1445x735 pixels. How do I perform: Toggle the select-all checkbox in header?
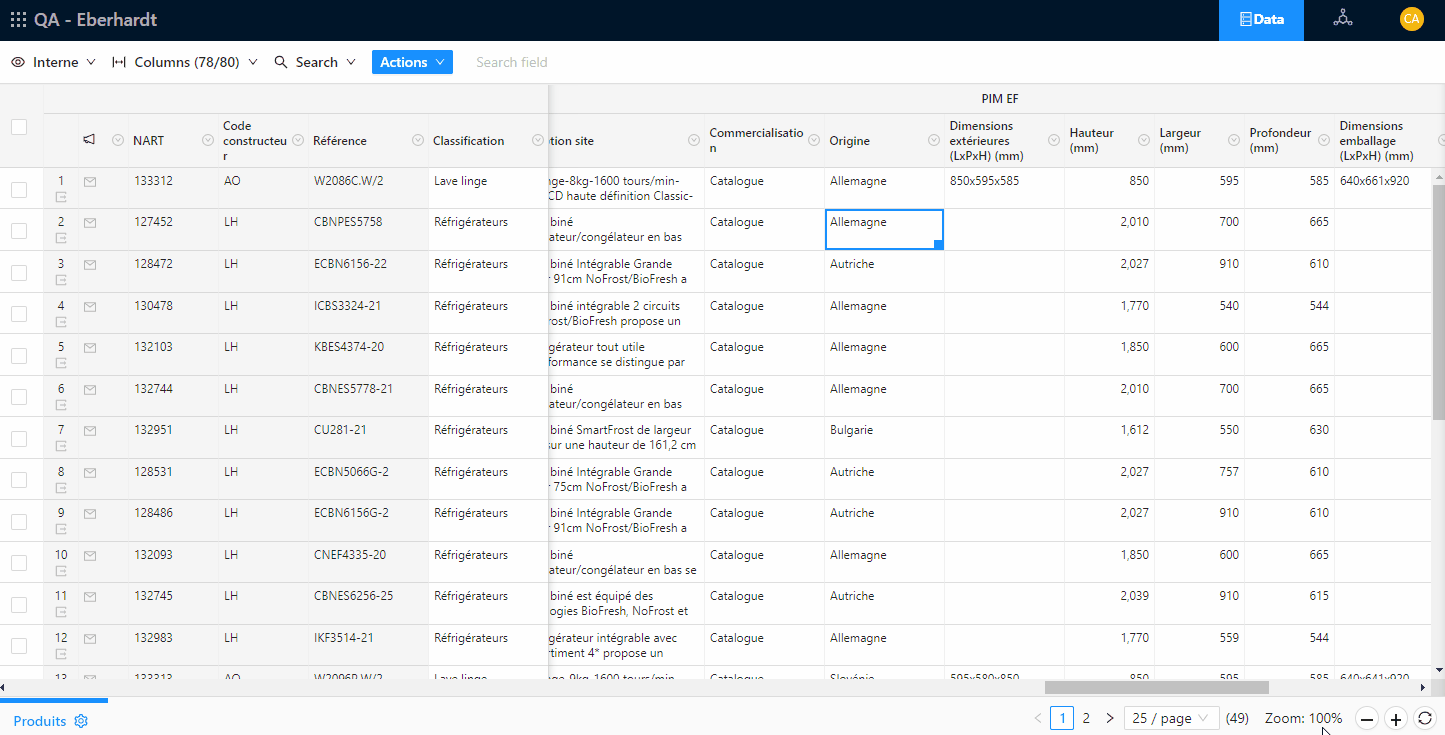(x=19, y=127)
